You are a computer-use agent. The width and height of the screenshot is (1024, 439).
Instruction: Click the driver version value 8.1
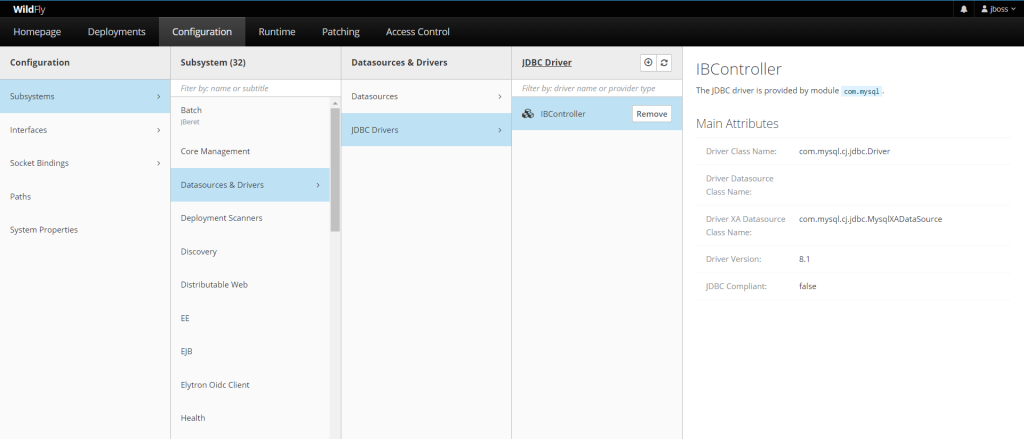805,259
